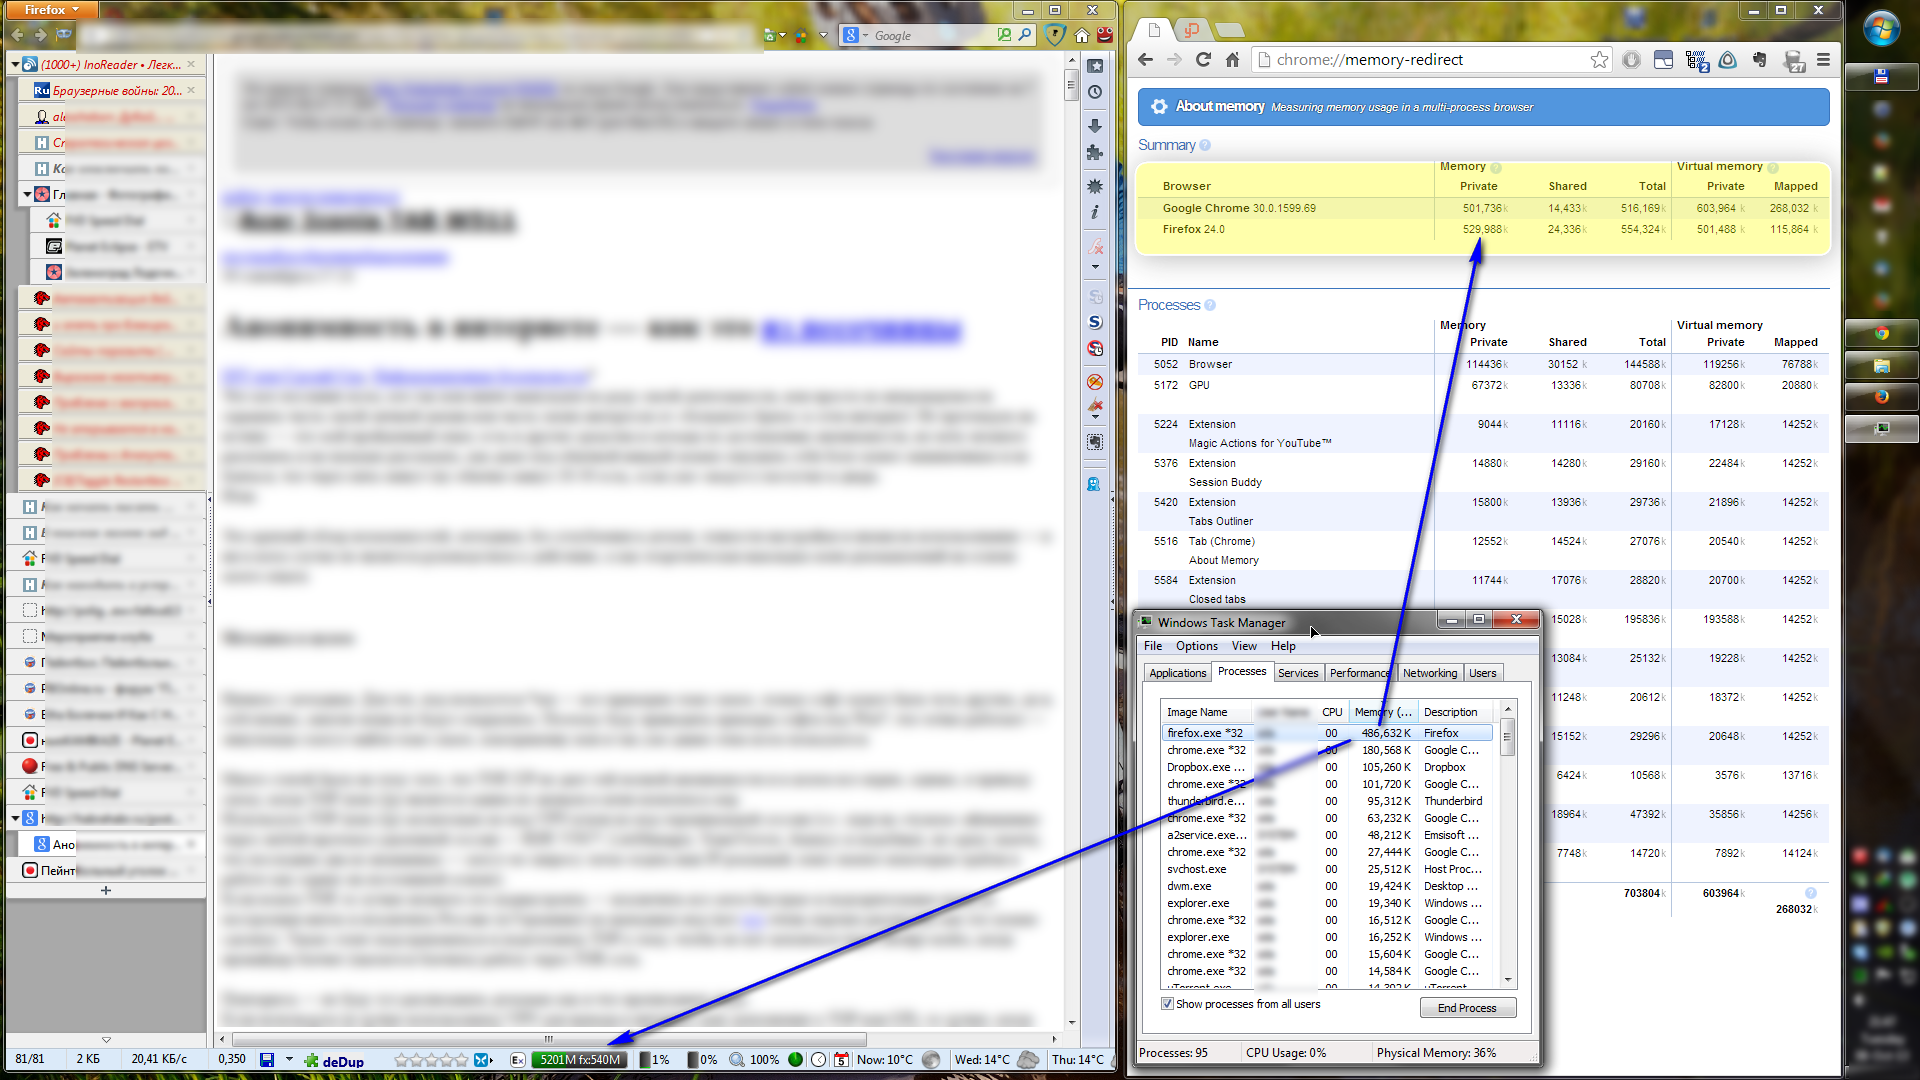This screenshot has width=1920, height=1080.
Task: Reload the Chrome page
Action: click(1203, 60)
